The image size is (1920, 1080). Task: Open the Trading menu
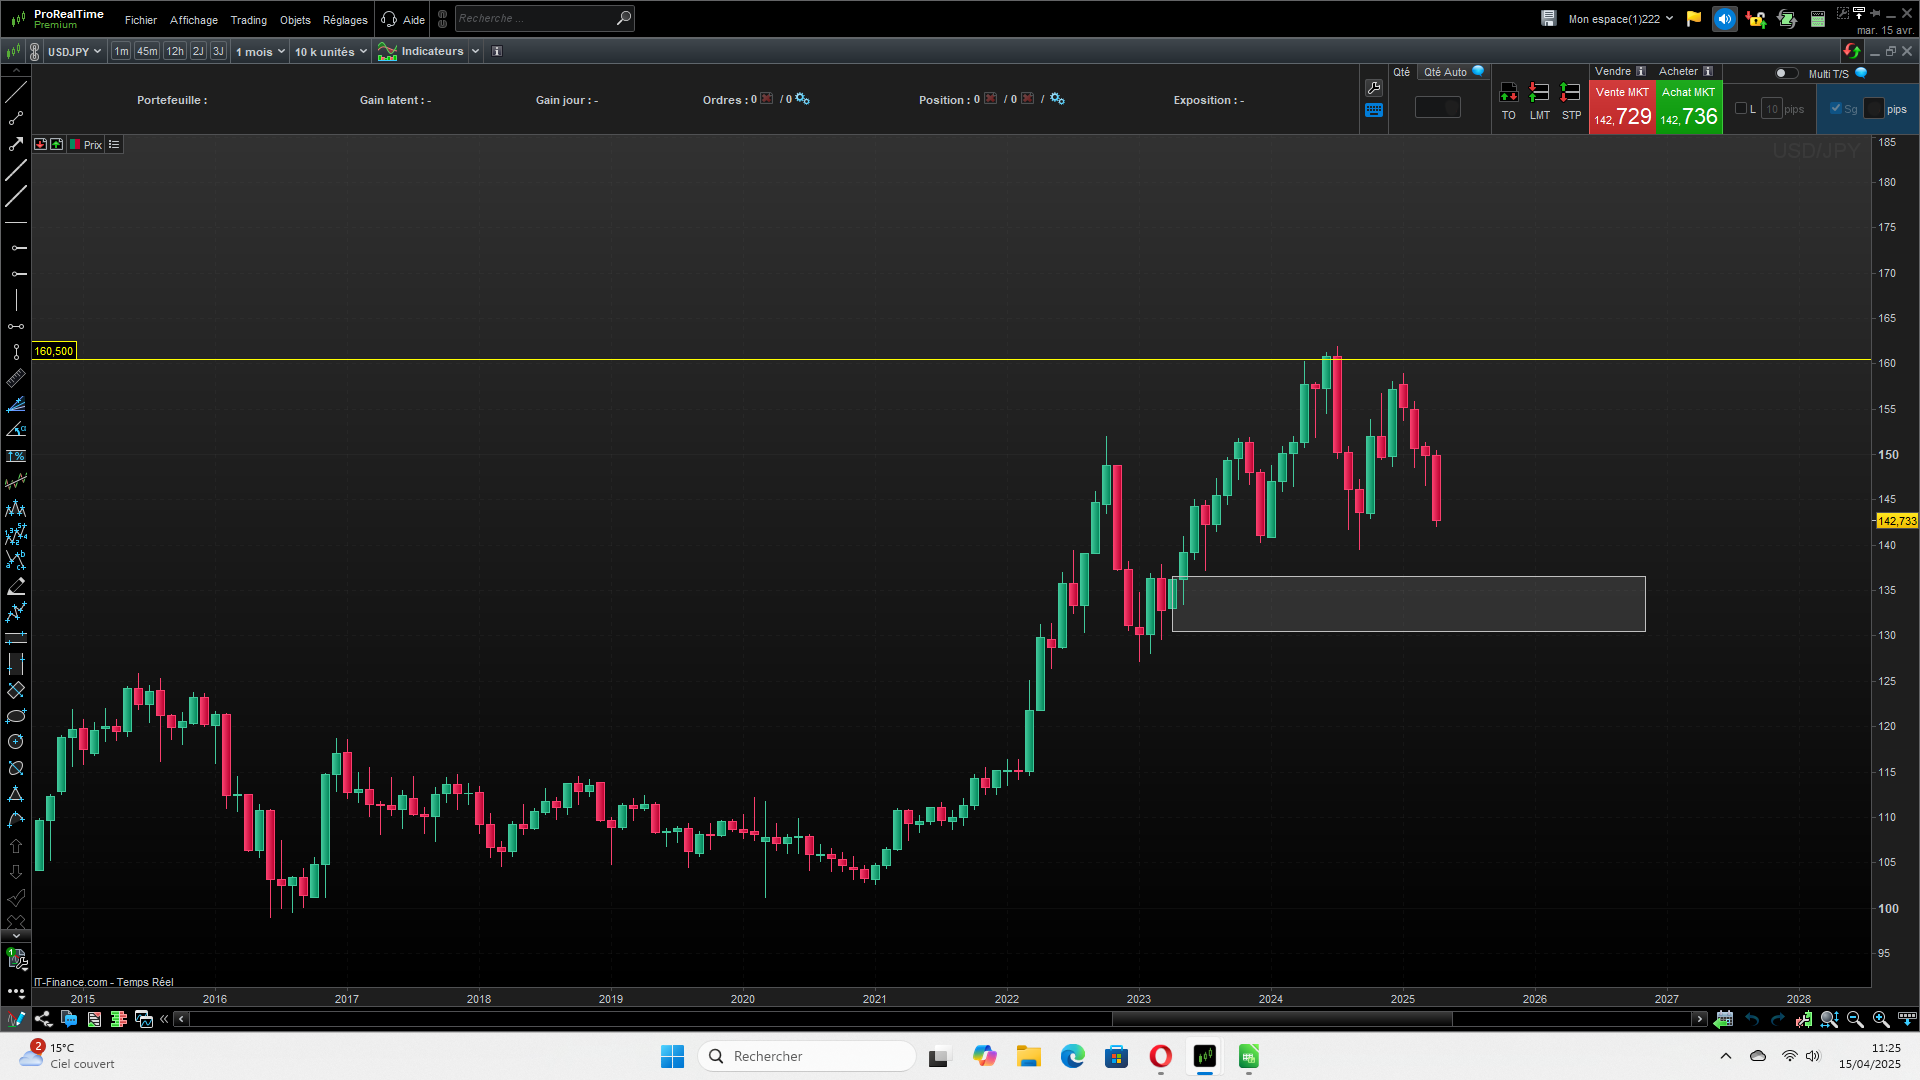248,20
